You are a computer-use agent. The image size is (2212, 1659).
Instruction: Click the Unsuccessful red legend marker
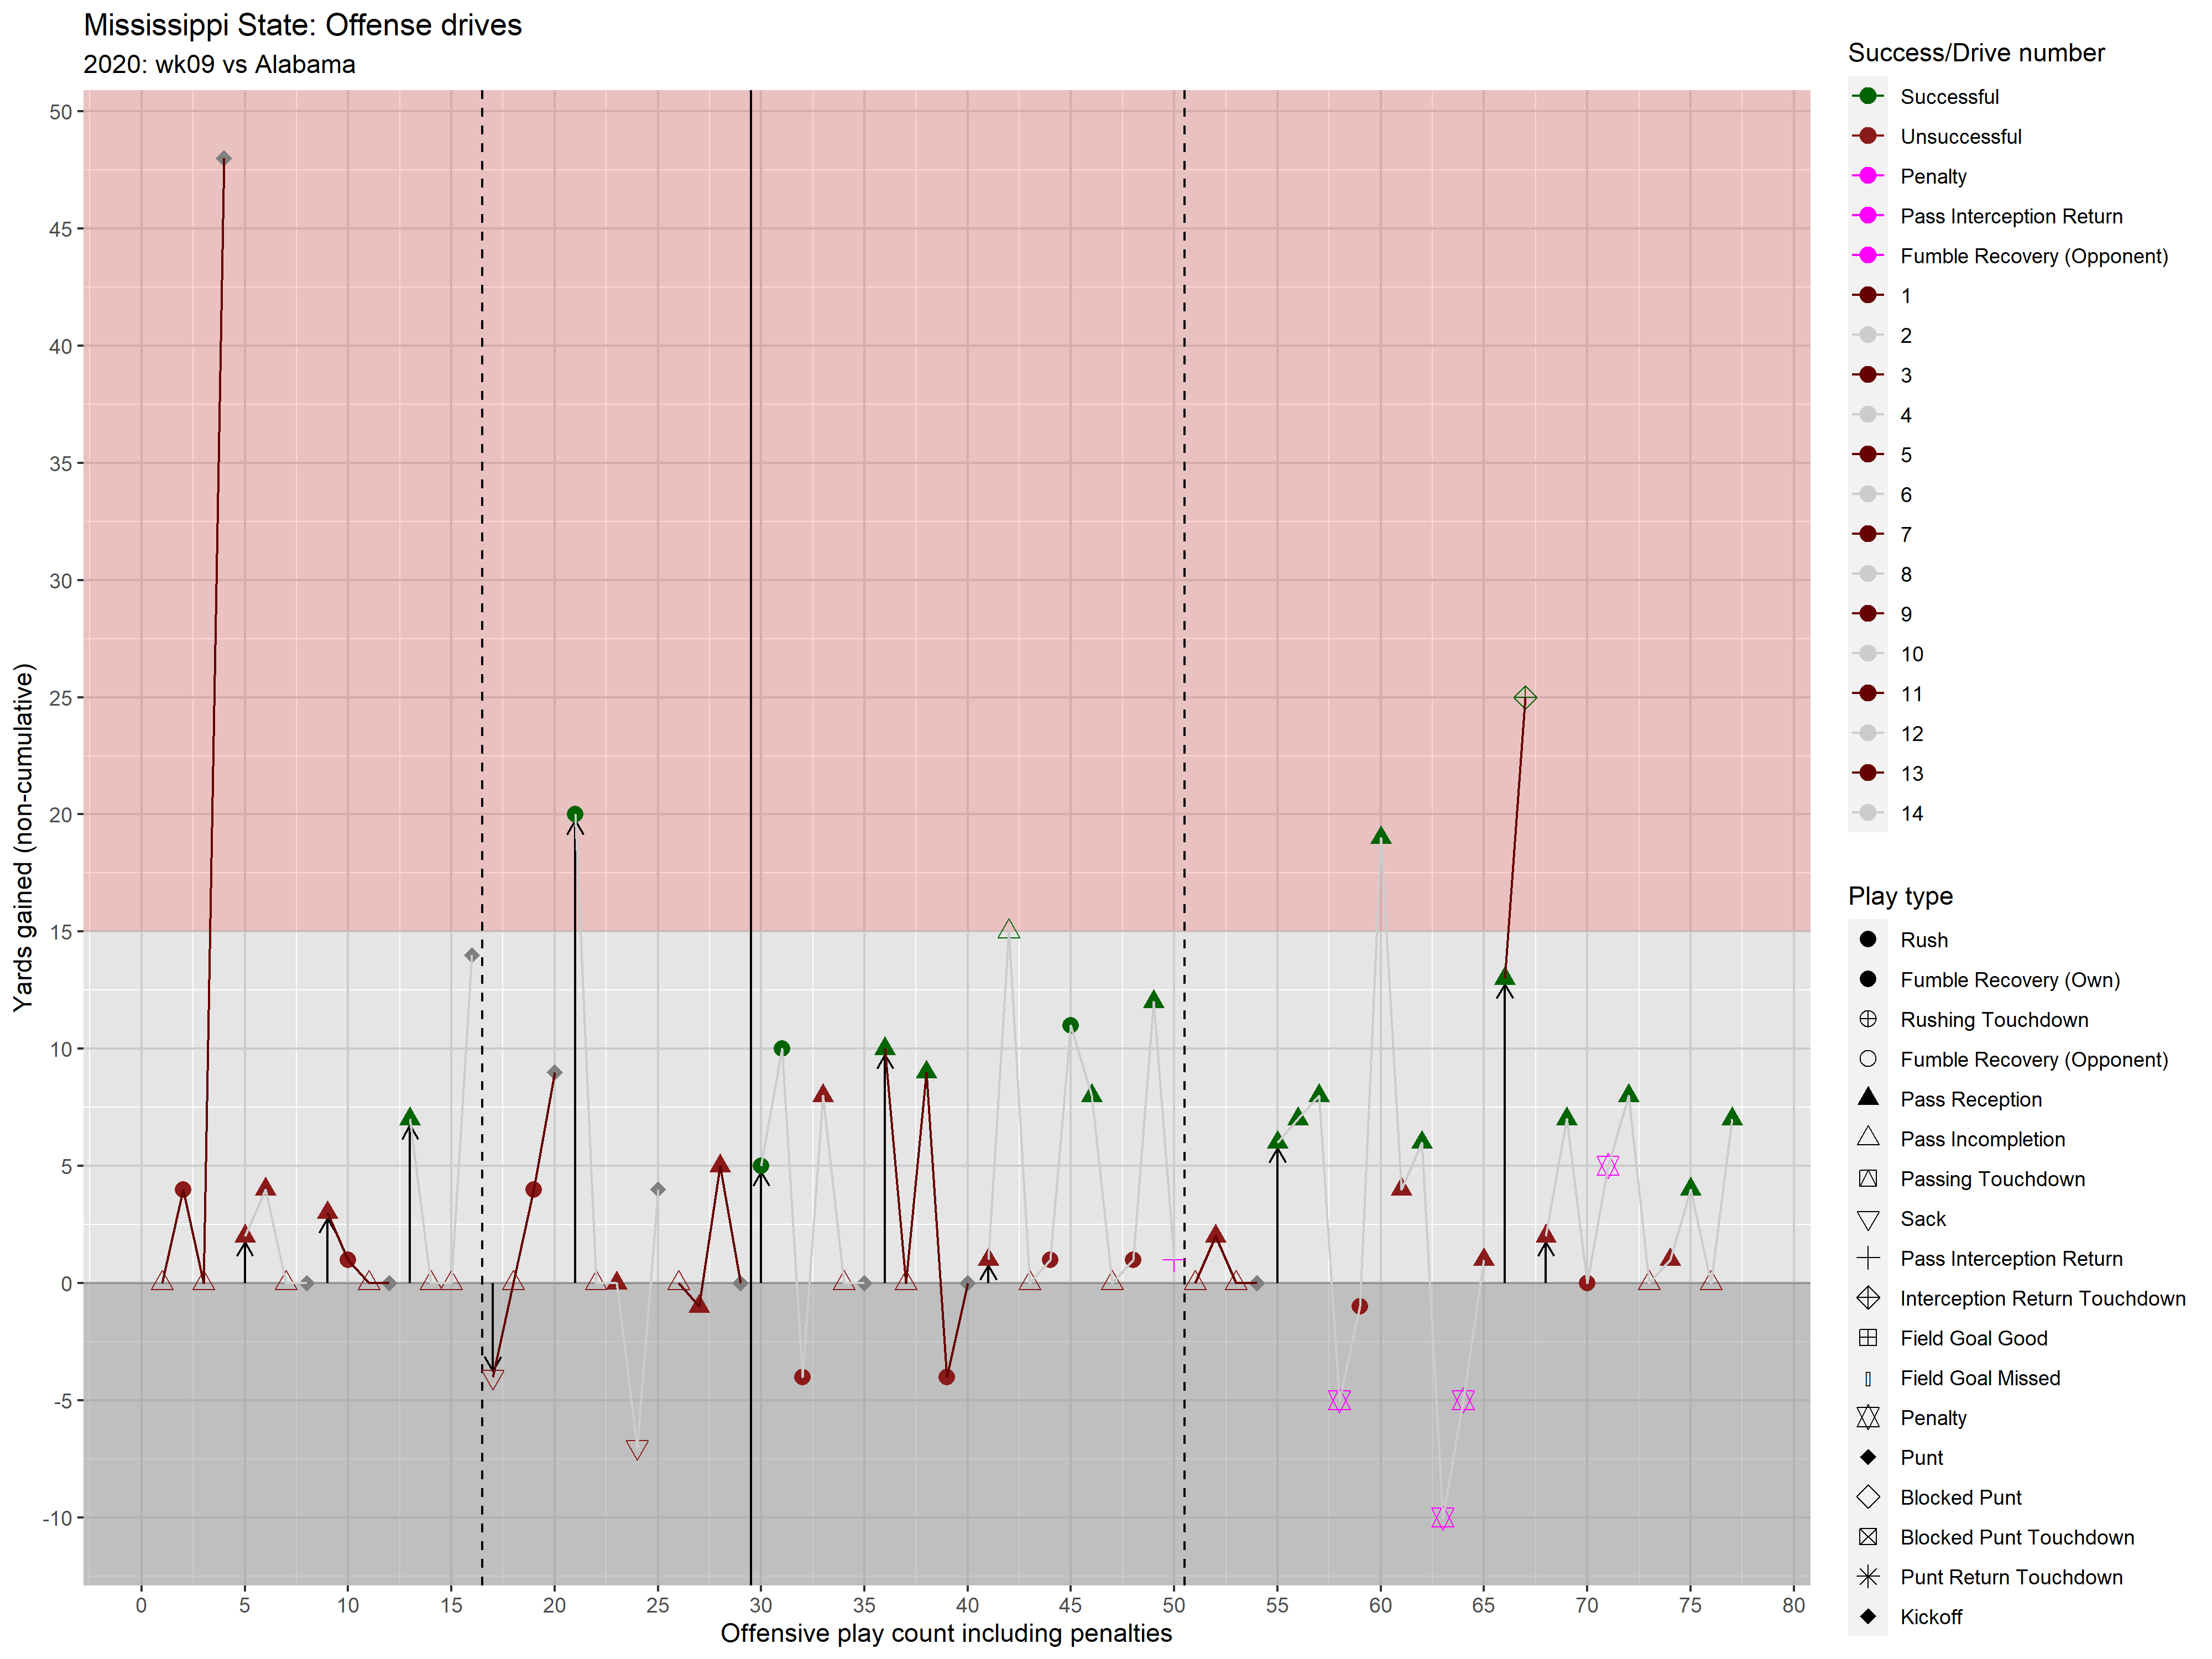(1867, 137)
